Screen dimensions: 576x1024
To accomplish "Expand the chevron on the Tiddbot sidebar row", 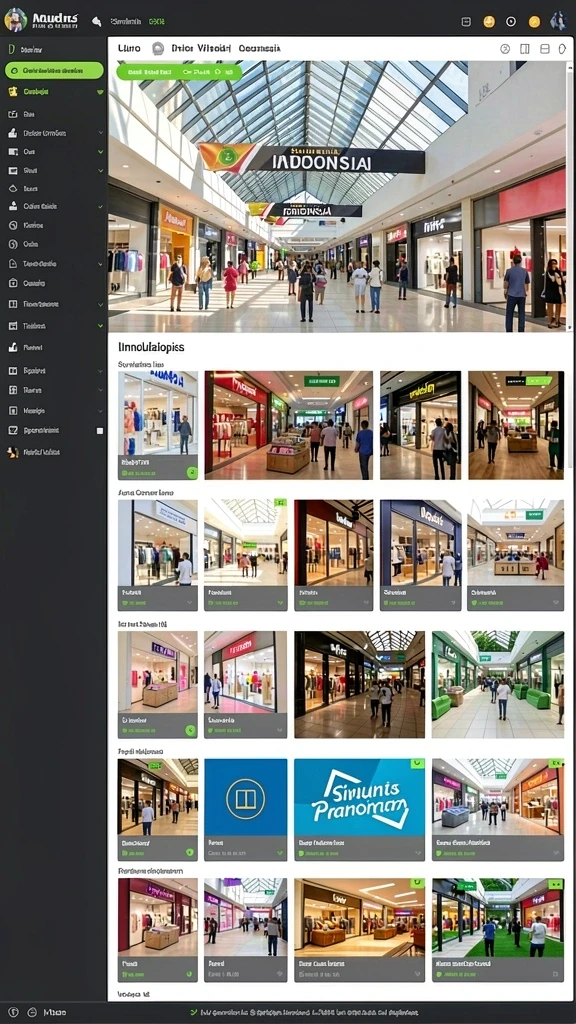I will 101,325.
